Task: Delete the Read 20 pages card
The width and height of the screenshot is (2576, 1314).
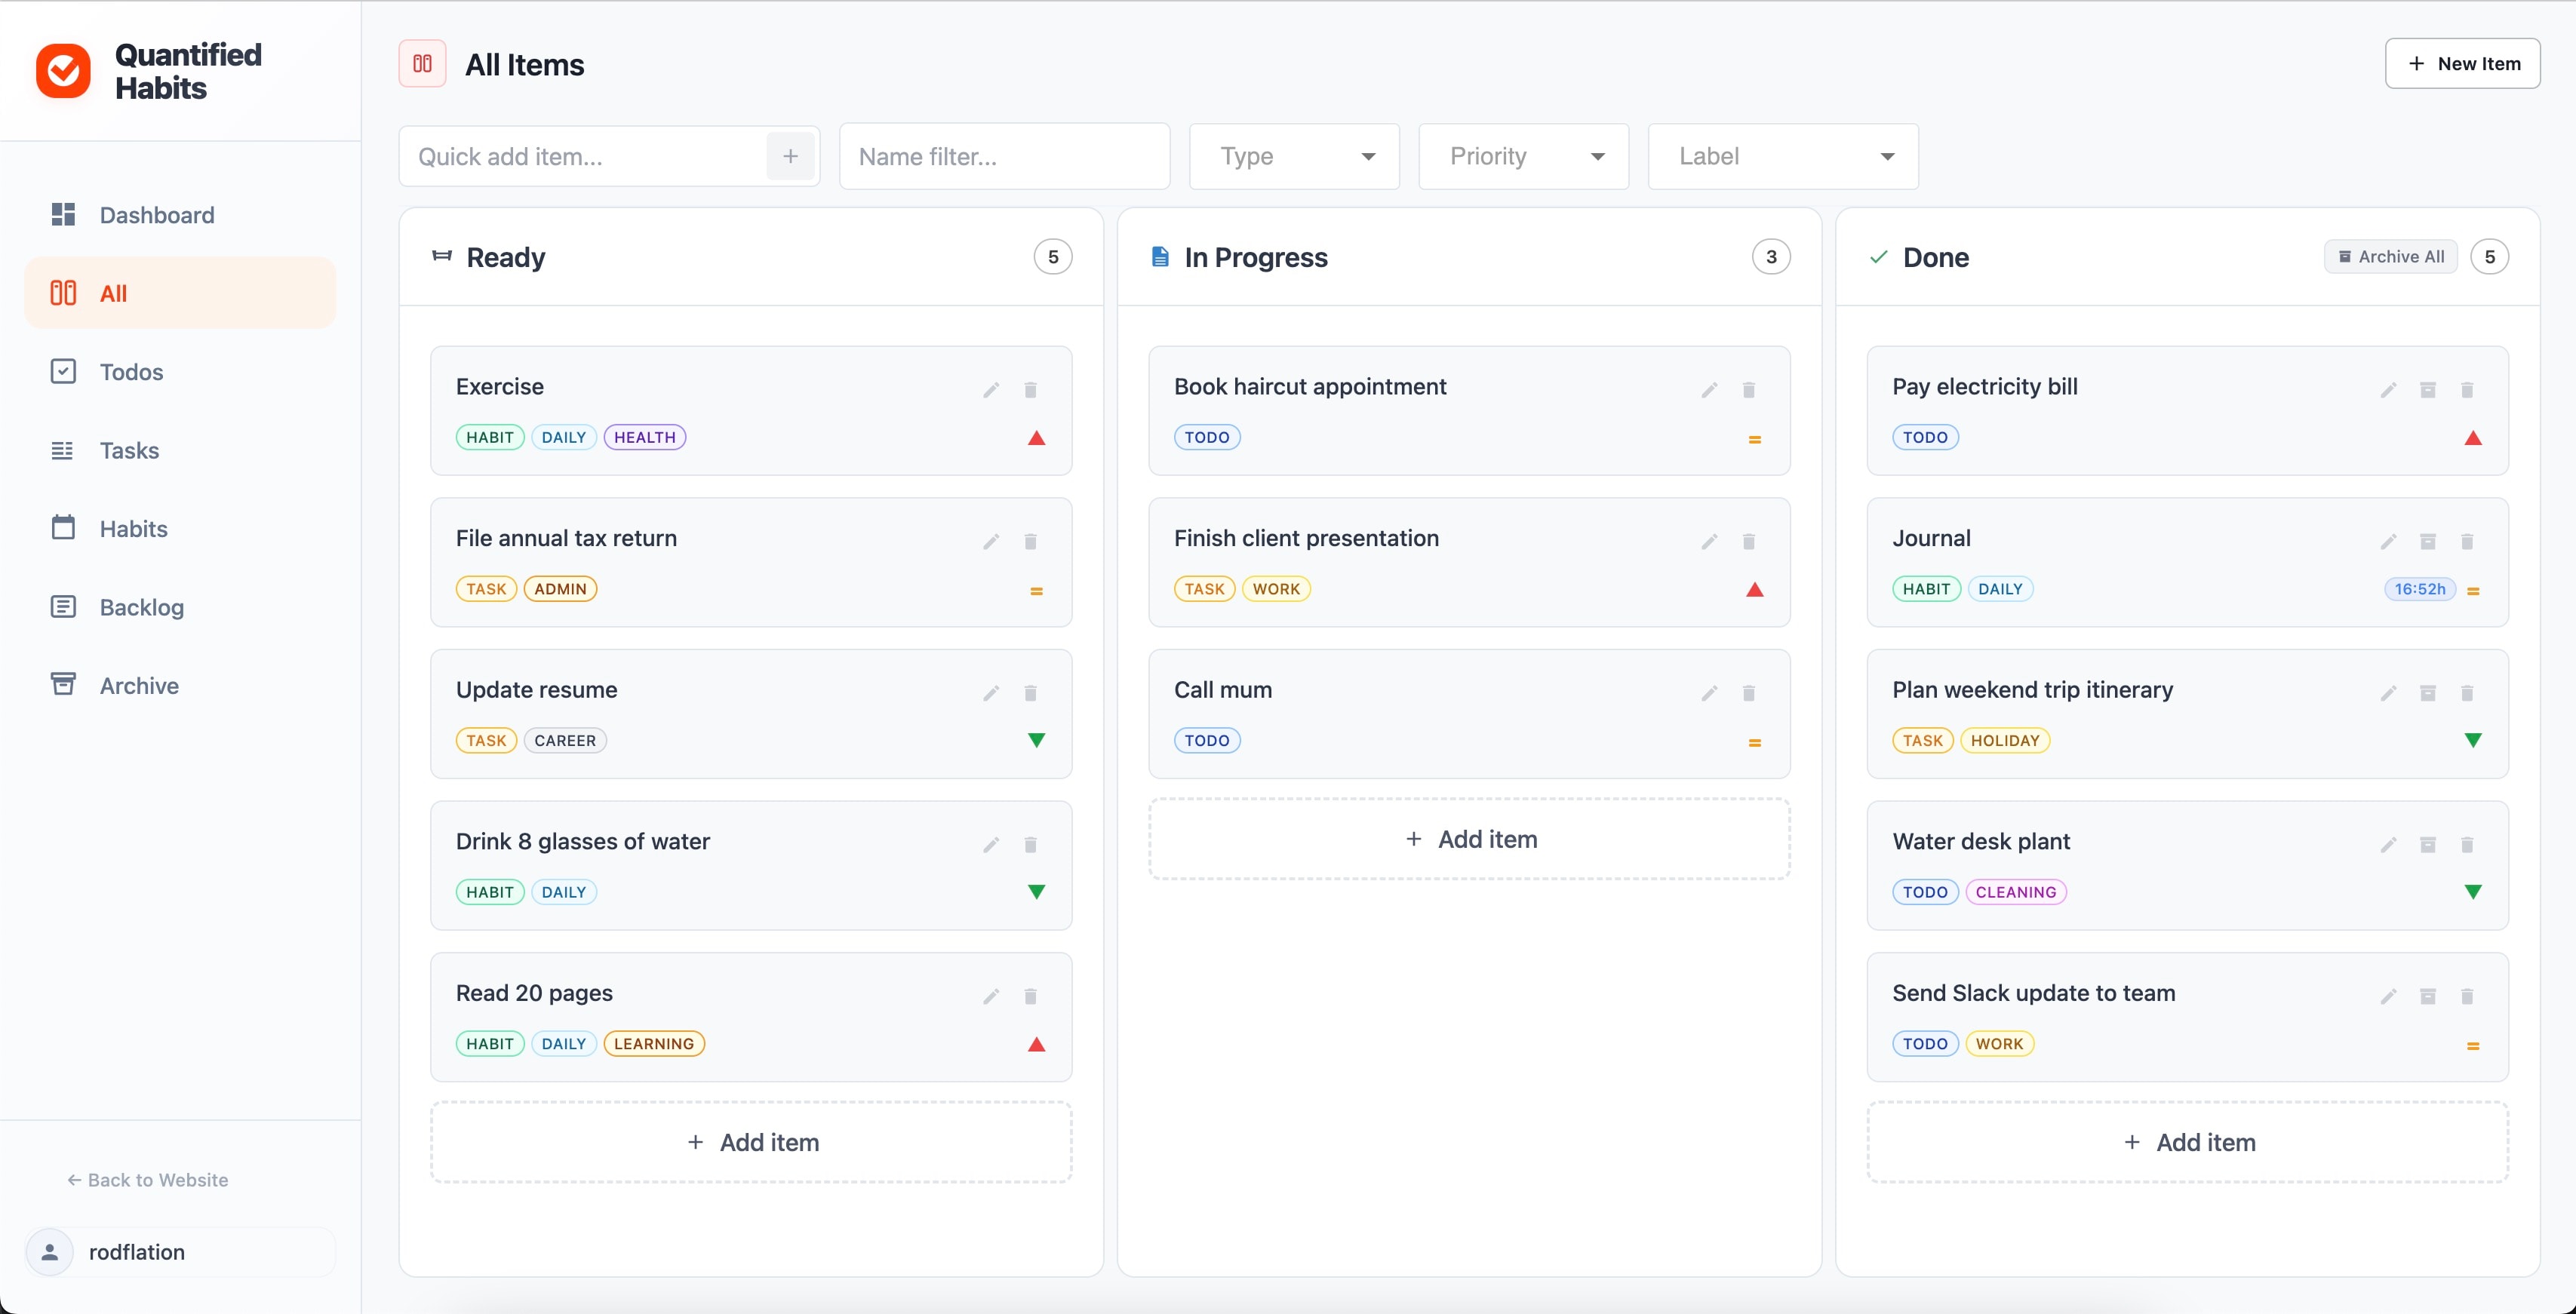Action: [1030, 996]
